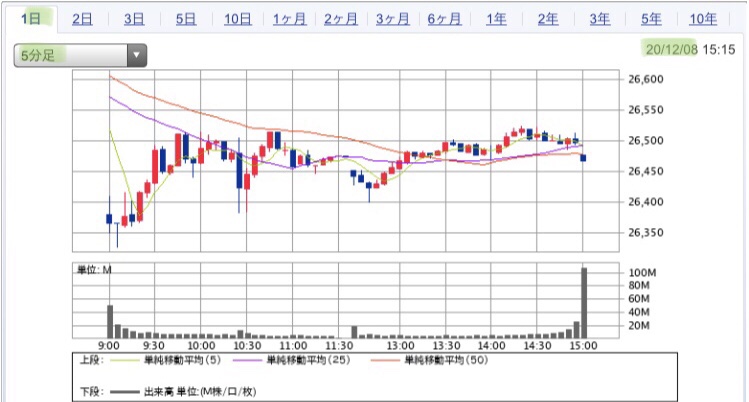Click the 13:00 time axis label

click(400, 346)
